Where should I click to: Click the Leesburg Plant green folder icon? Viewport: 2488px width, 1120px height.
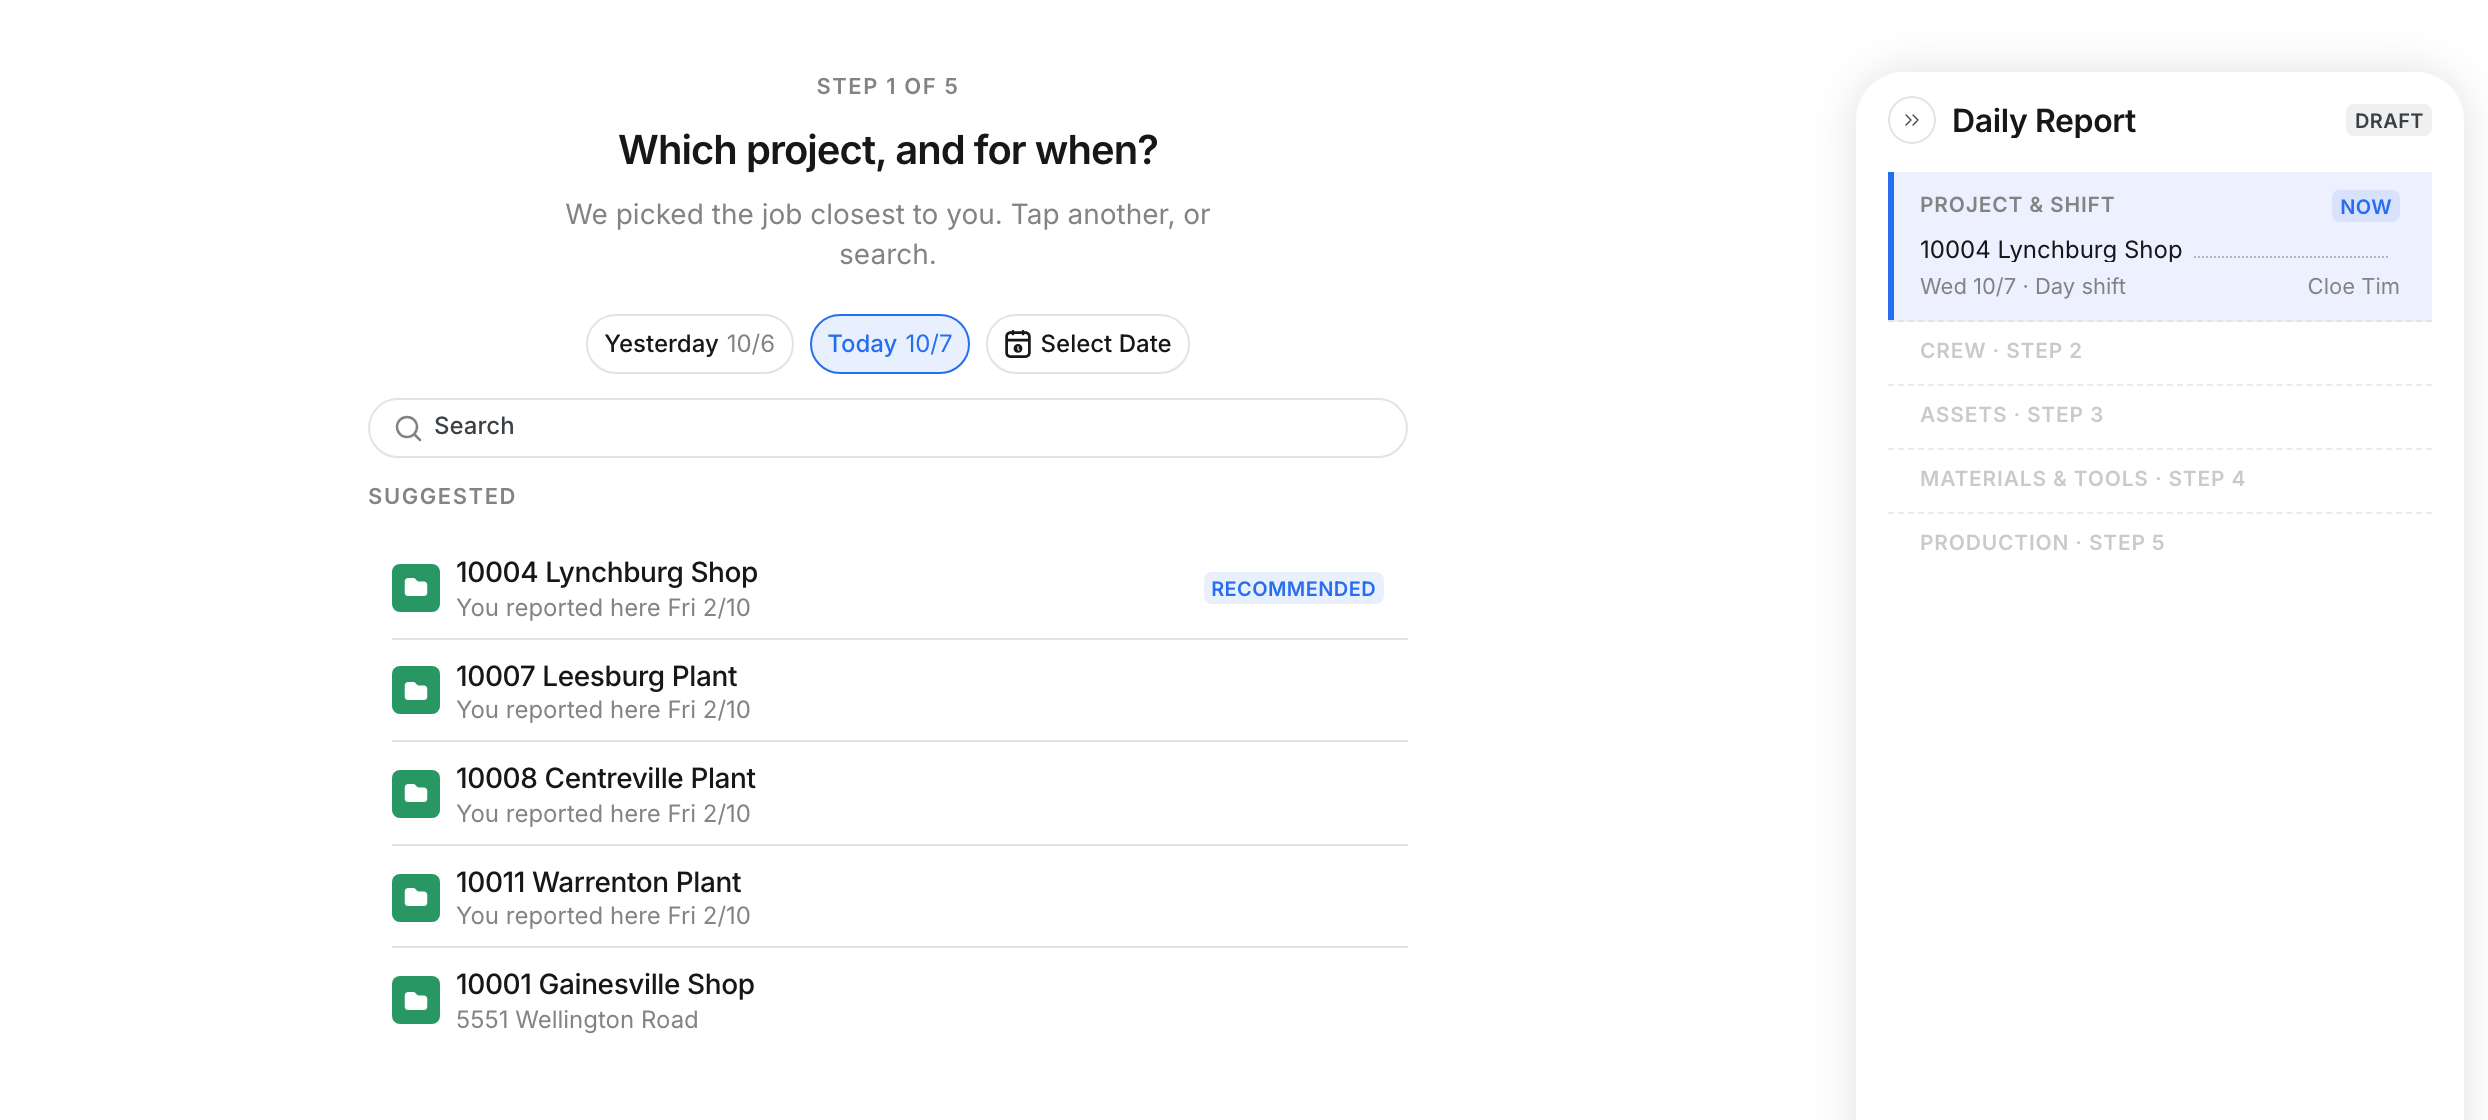click(x=416, y=690)
